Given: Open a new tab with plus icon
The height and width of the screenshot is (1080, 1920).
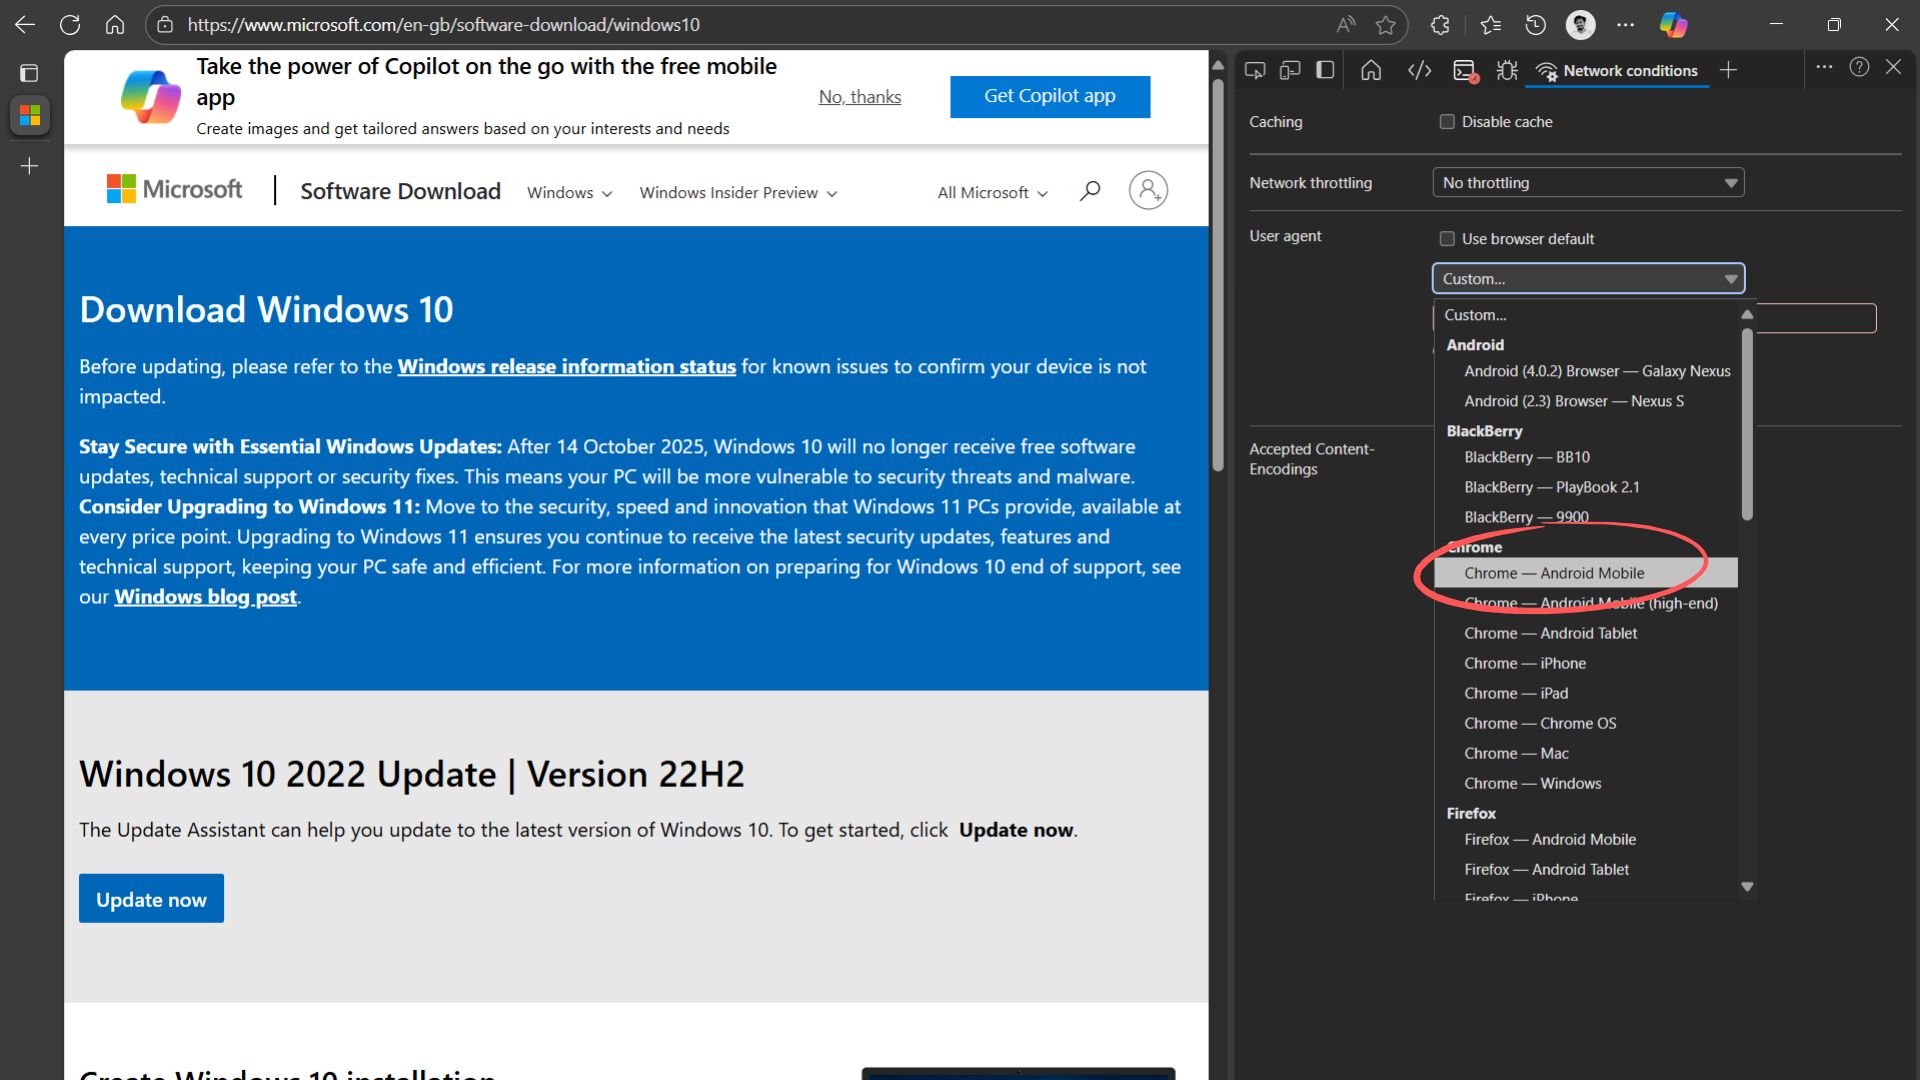Looking at the screenshot, I should (x=29, y=166).
